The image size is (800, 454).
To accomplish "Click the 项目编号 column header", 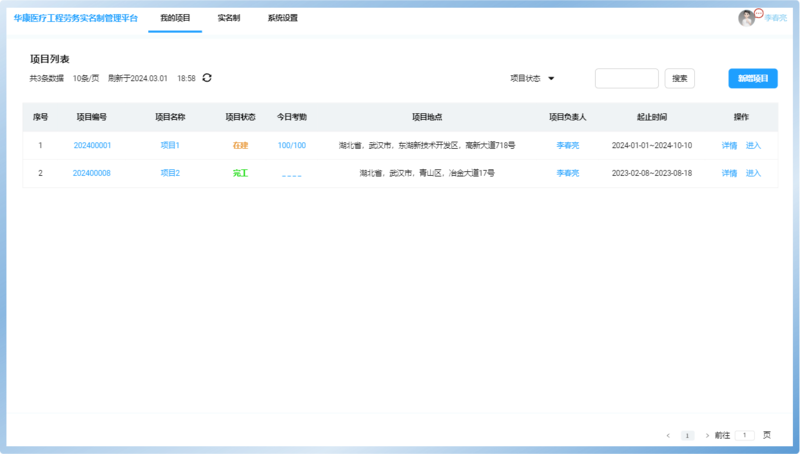I will 92,117.
